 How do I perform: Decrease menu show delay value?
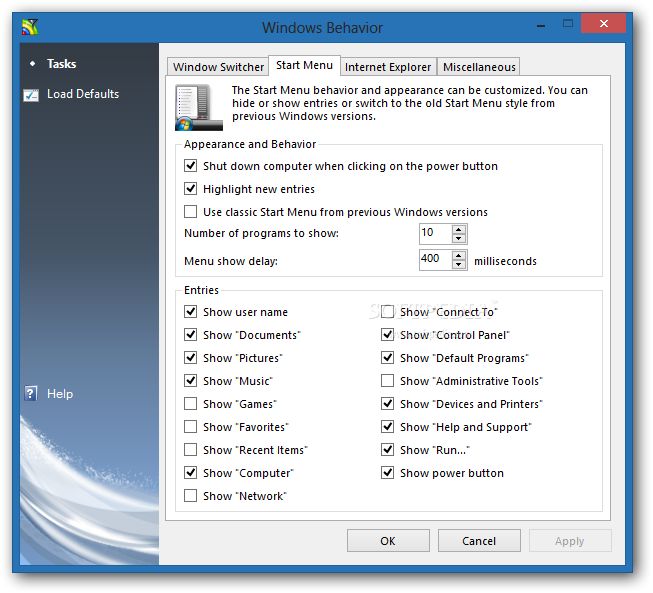point(459,265)
